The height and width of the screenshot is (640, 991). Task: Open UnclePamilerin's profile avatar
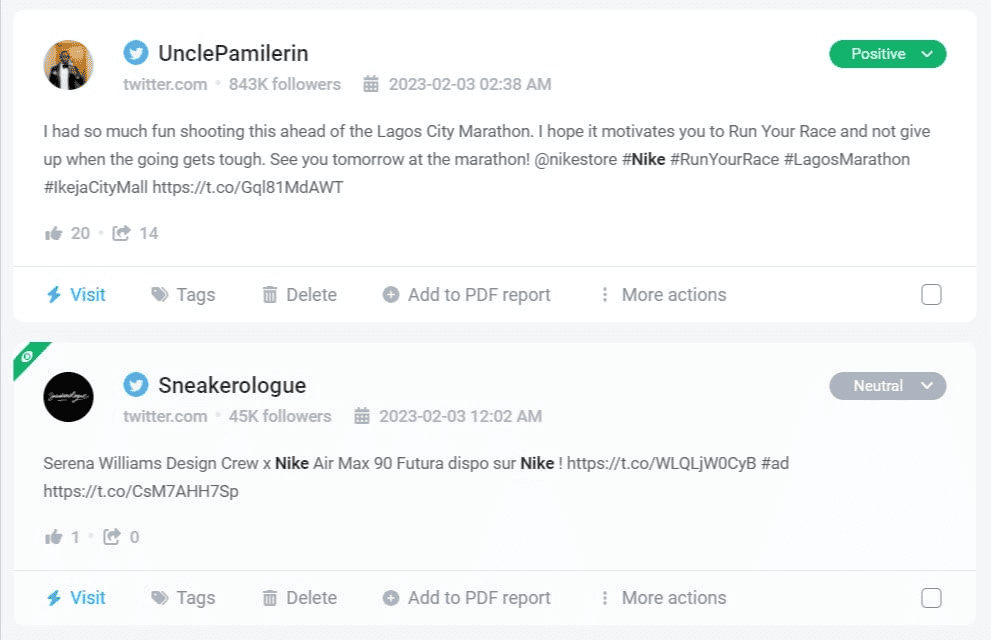coord(68,65)
